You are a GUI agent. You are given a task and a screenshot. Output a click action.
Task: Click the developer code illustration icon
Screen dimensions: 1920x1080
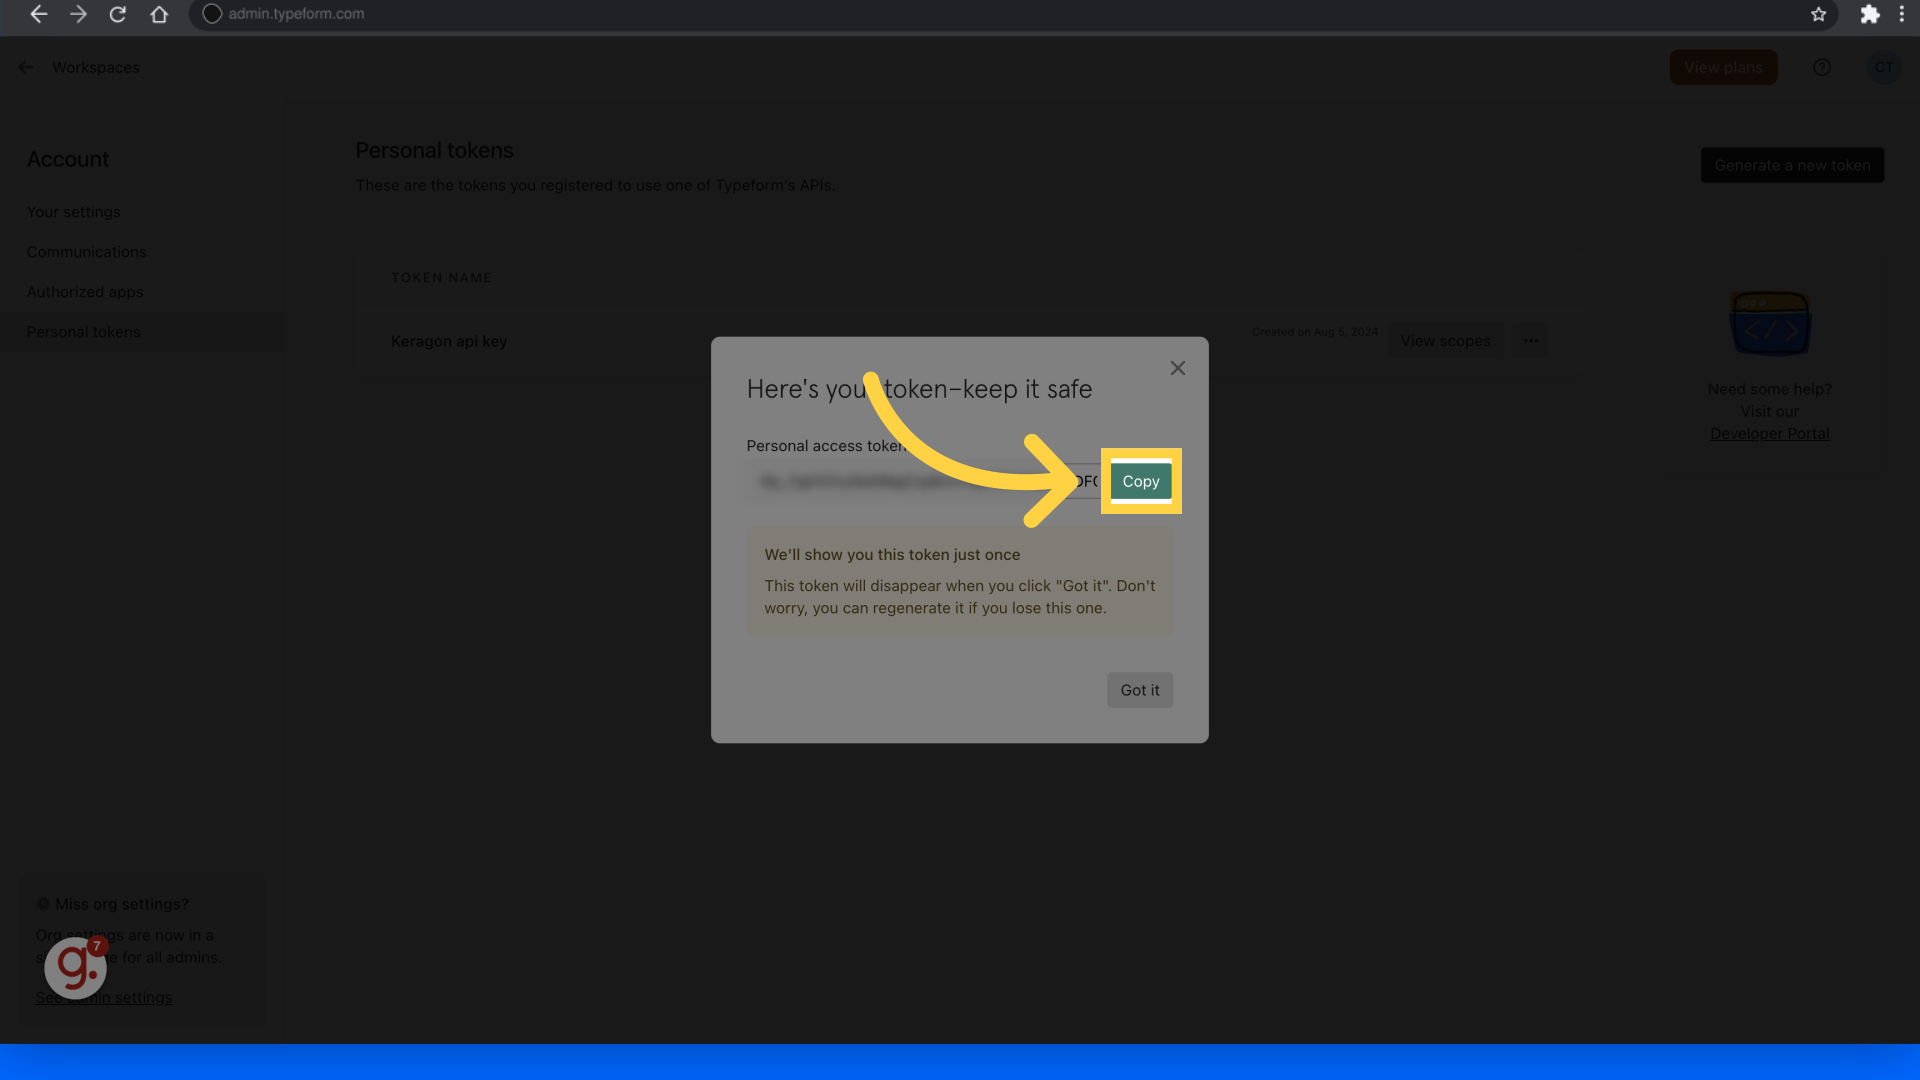coord(1769,324)
